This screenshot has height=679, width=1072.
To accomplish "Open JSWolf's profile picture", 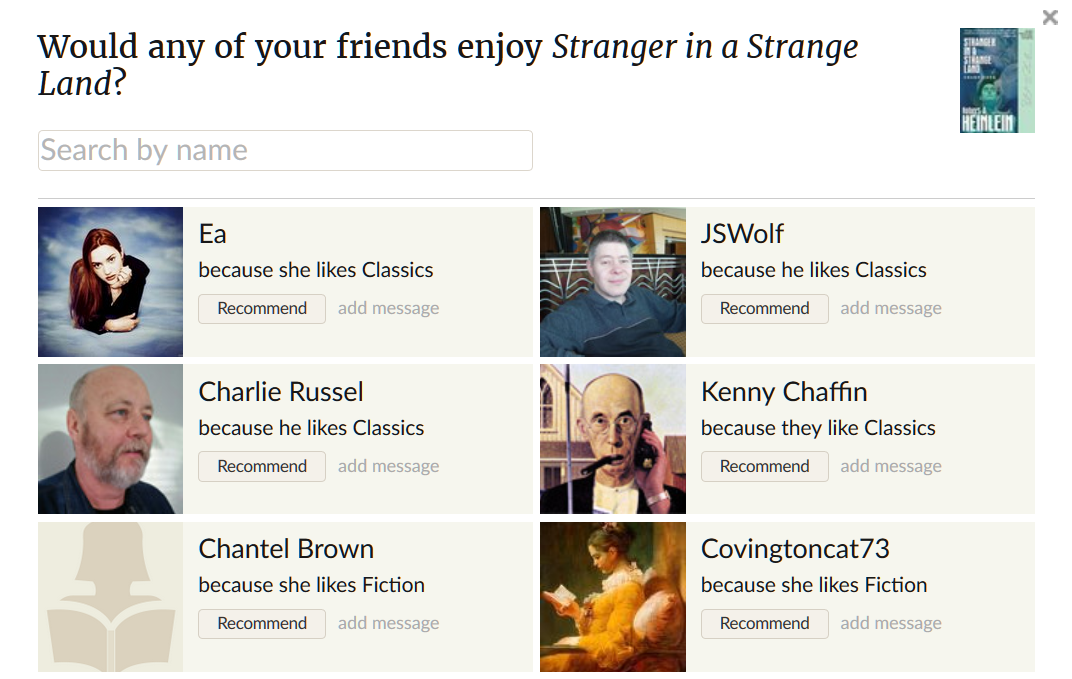I will pos(612,282).
